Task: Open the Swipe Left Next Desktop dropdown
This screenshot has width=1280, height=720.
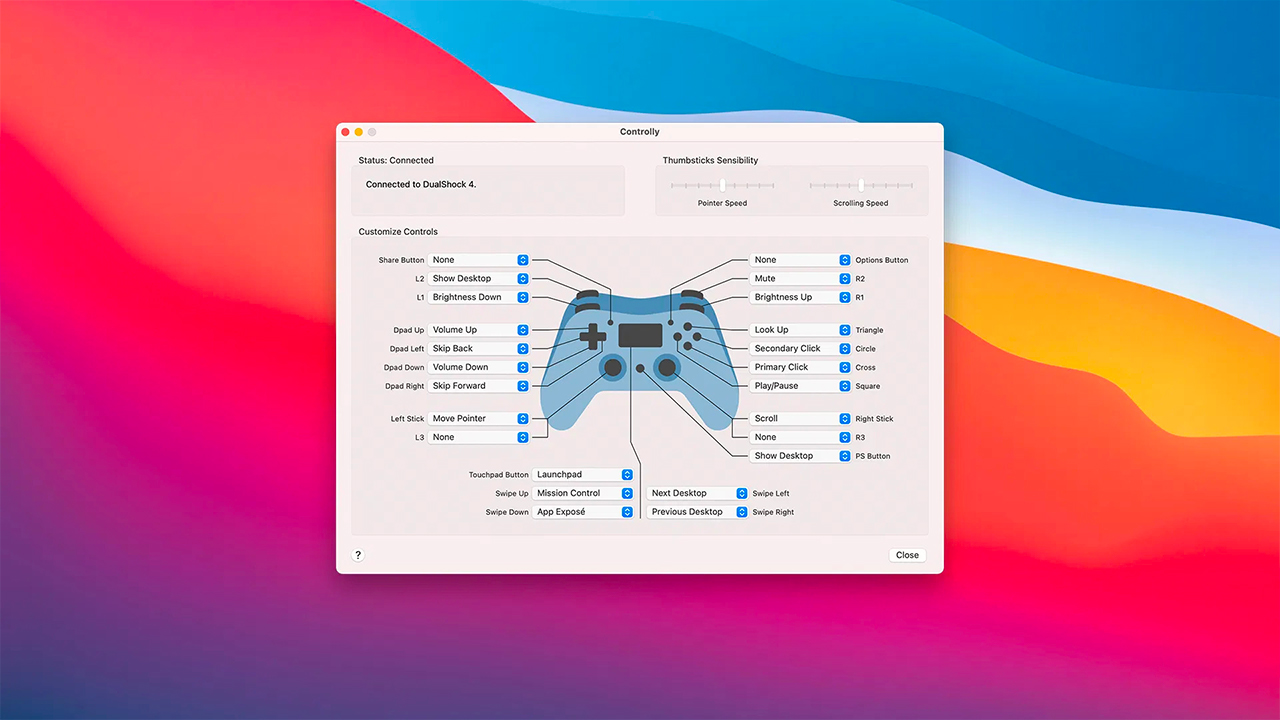Action: [698, 493]
